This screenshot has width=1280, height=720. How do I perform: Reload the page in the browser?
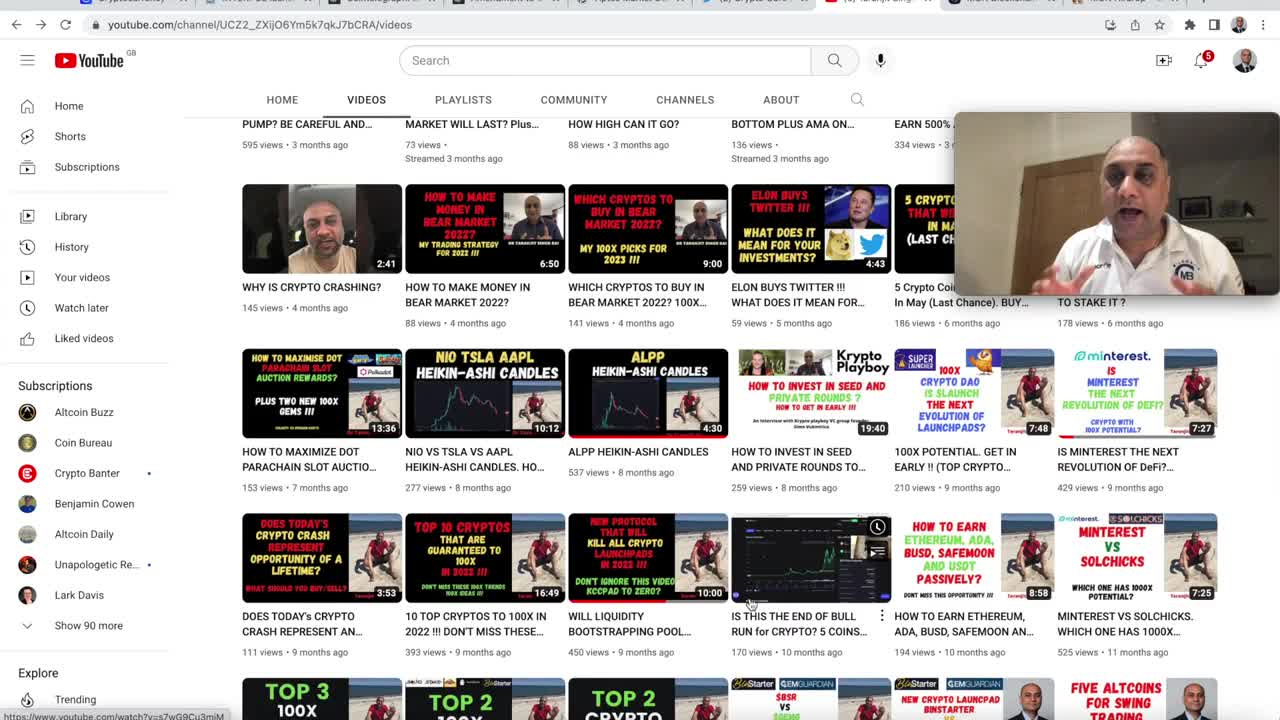coord(65,25)
